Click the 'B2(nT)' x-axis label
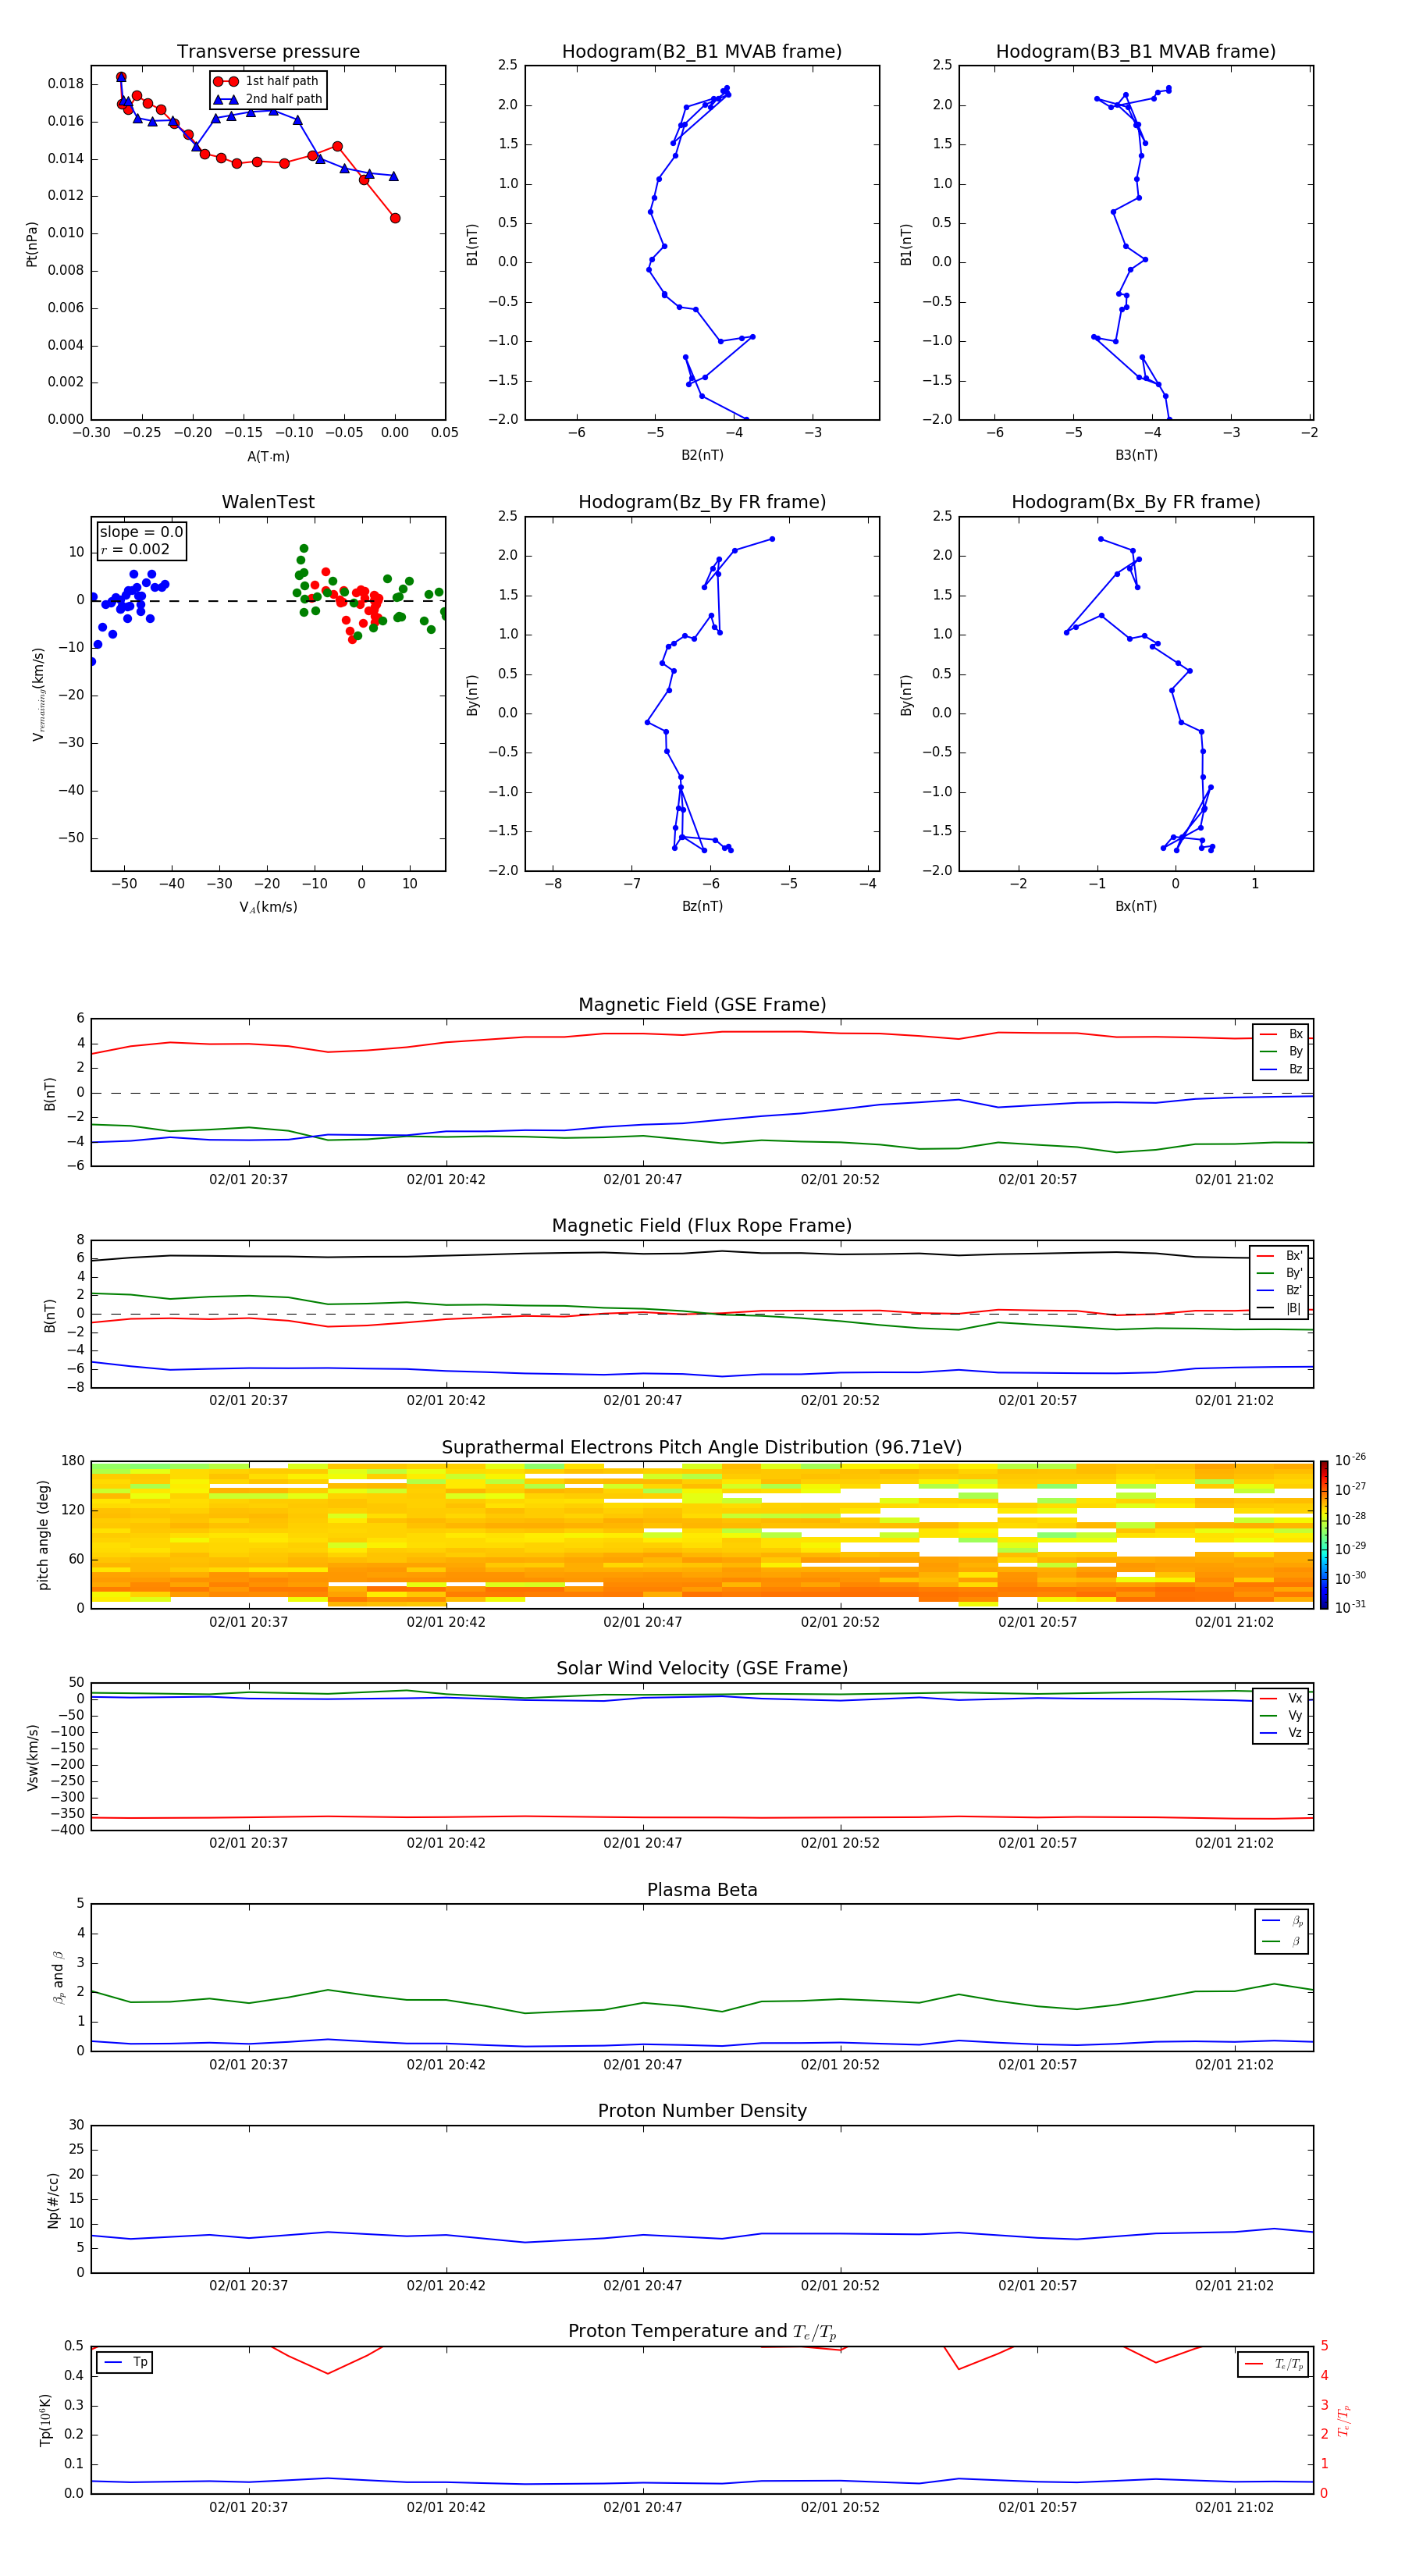 coord(702,455)
